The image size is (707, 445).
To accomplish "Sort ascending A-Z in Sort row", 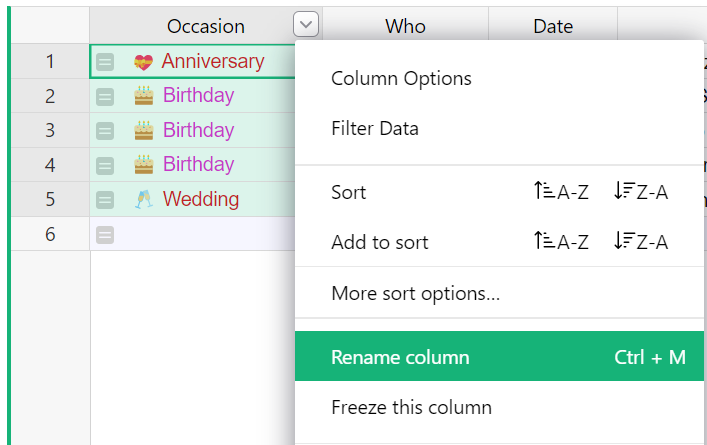I will [x=561, y=192].
